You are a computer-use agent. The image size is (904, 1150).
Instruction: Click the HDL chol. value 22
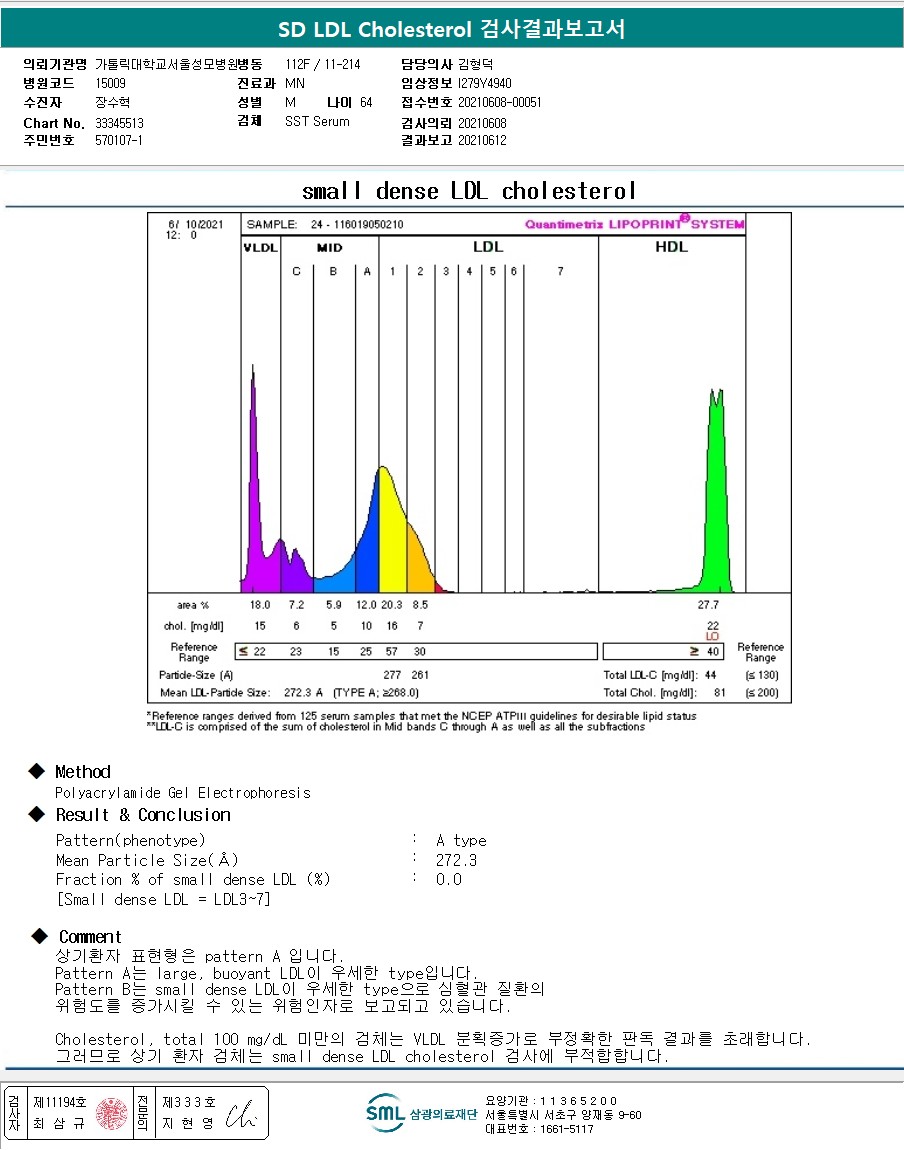[x=713, y=626]
